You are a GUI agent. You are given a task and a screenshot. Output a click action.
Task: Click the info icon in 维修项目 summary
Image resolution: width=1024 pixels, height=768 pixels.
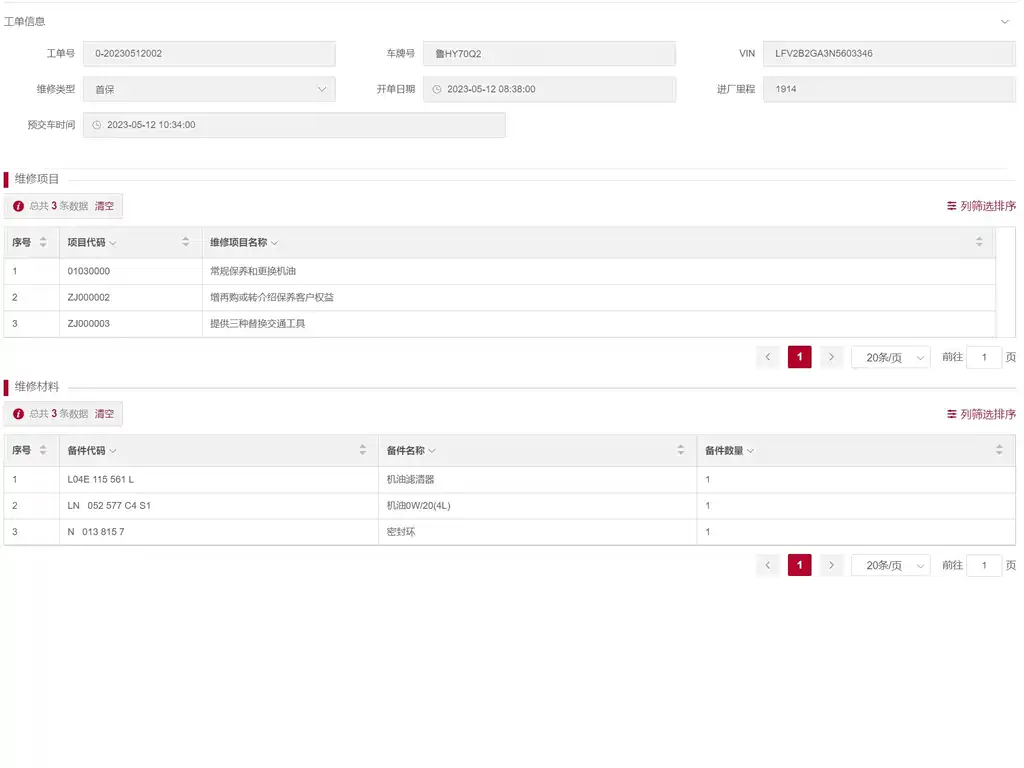click(18, 206)
